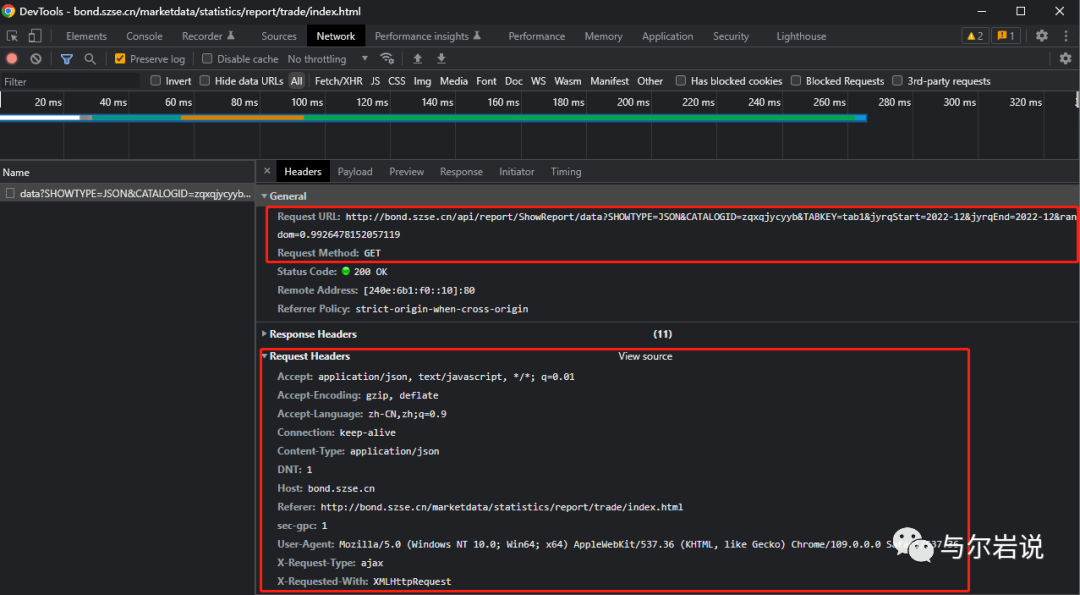Select the Headers detail tab

coord(302,171)
